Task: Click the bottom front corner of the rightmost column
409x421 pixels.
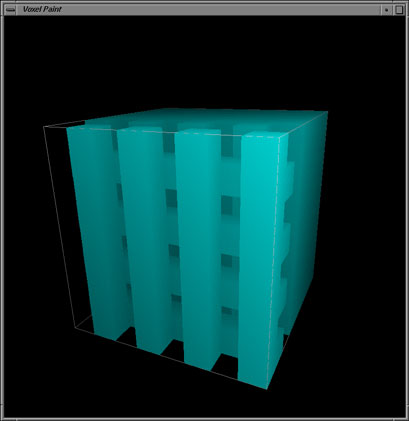Action: click(267, 389)
